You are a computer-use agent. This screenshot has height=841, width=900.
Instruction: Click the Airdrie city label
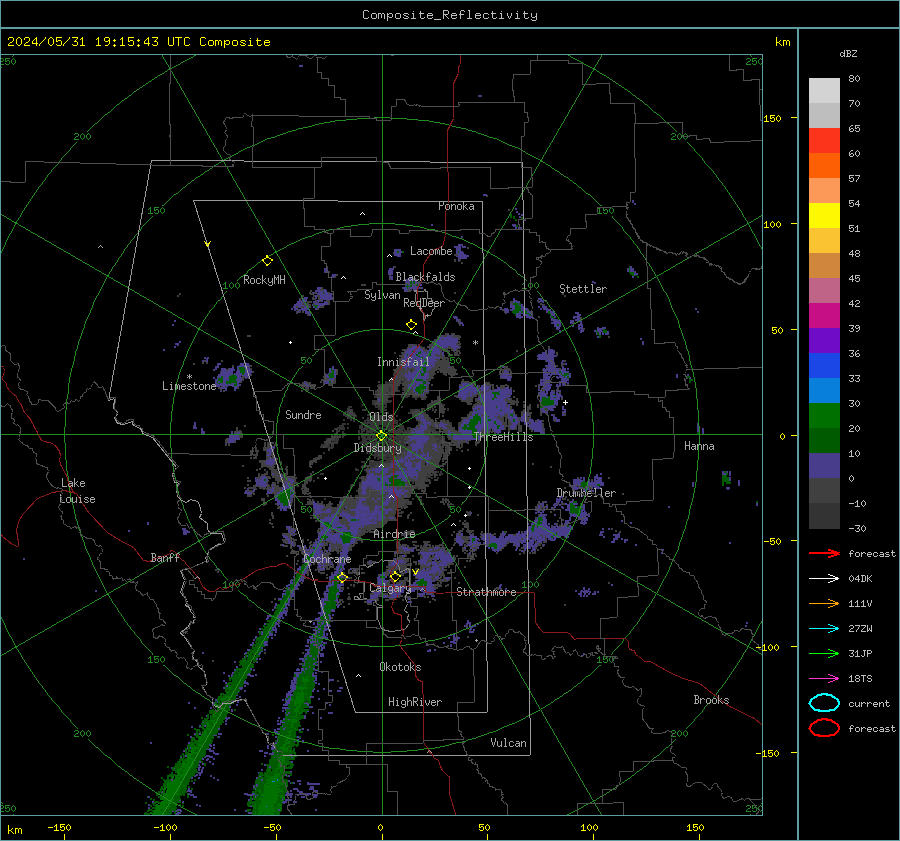[x=394, y=534]
